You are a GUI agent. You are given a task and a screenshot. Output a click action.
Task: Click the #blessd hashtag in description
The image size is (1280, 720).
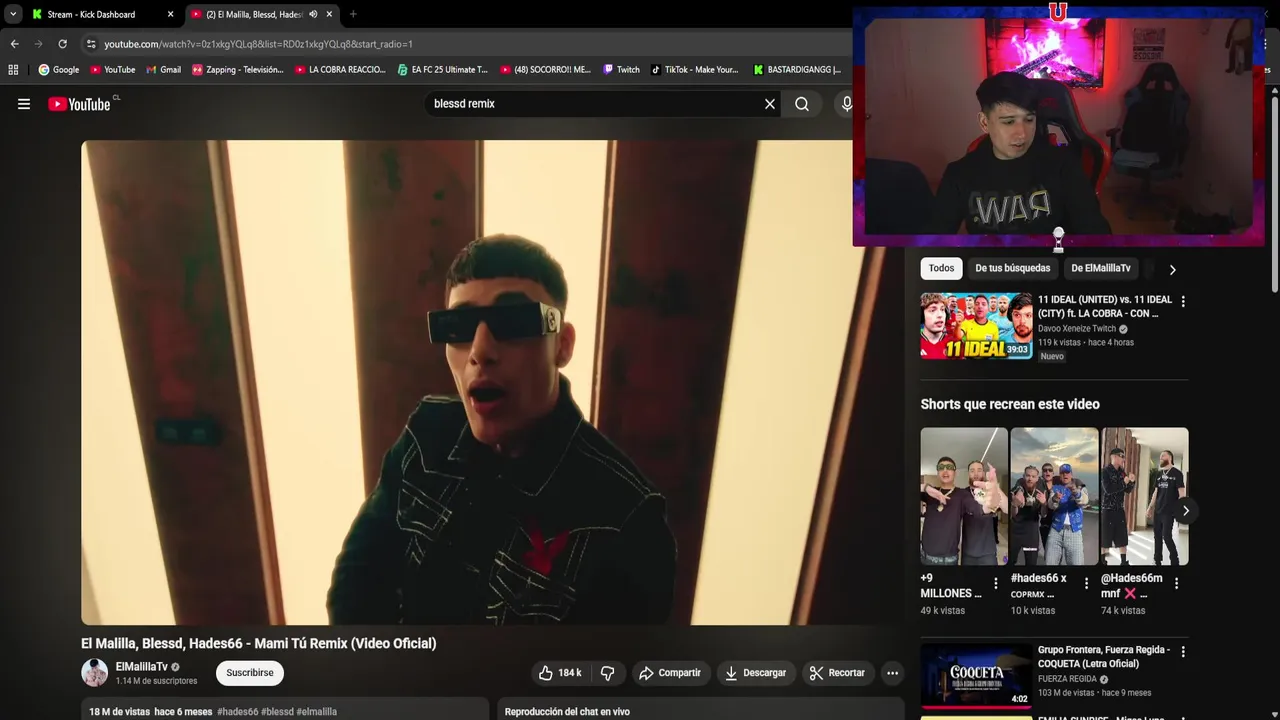click(x=278, y=712)
